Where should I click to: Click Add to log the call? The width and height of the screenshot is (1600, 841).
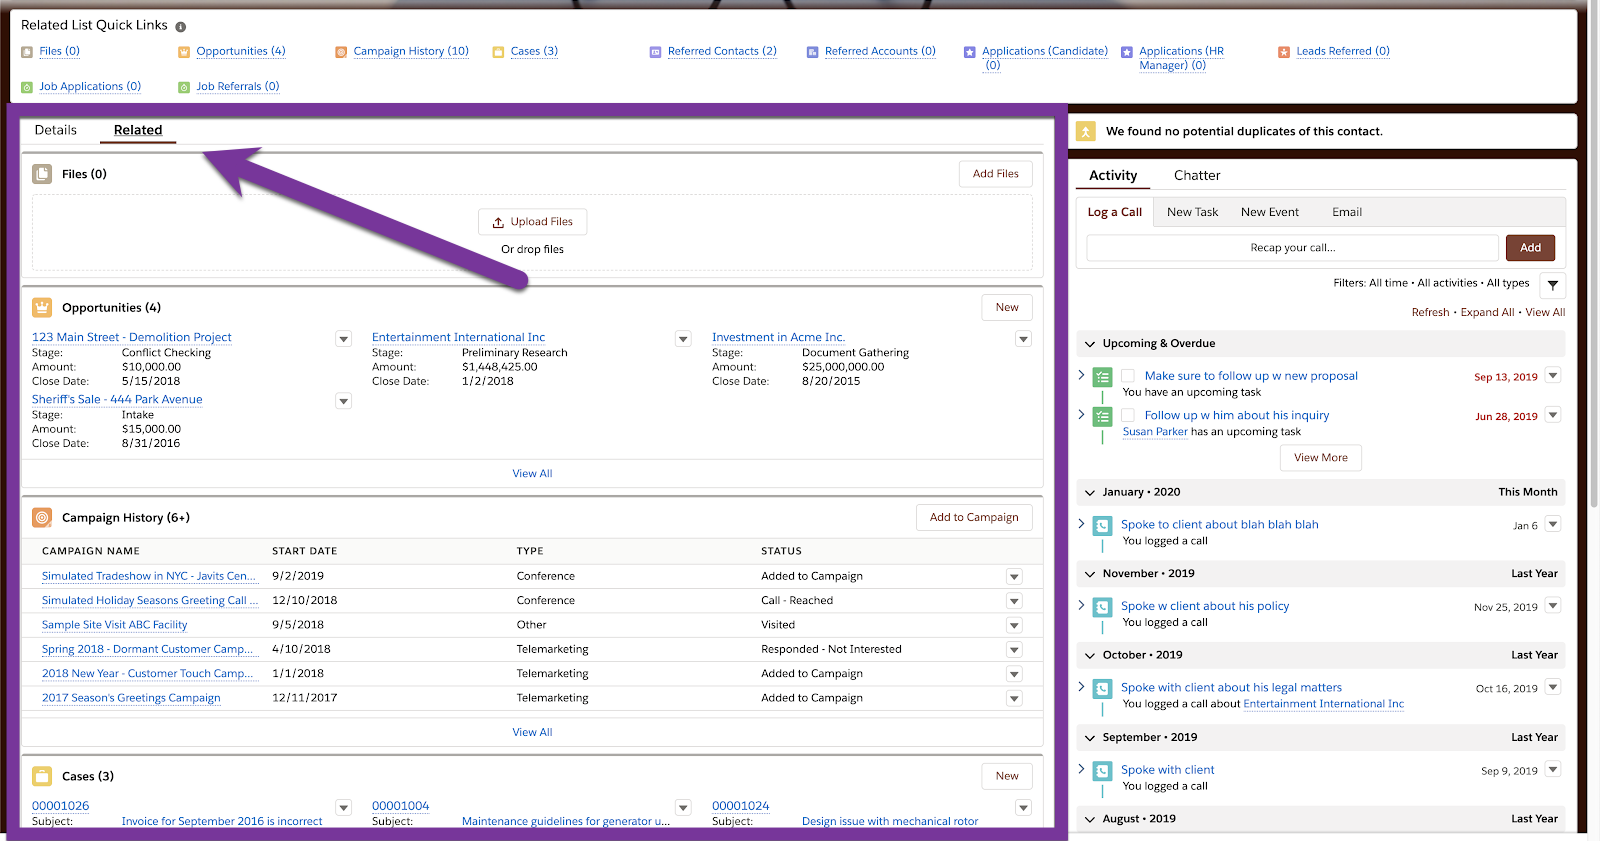pyautogui.click(x=1530, y=247)
